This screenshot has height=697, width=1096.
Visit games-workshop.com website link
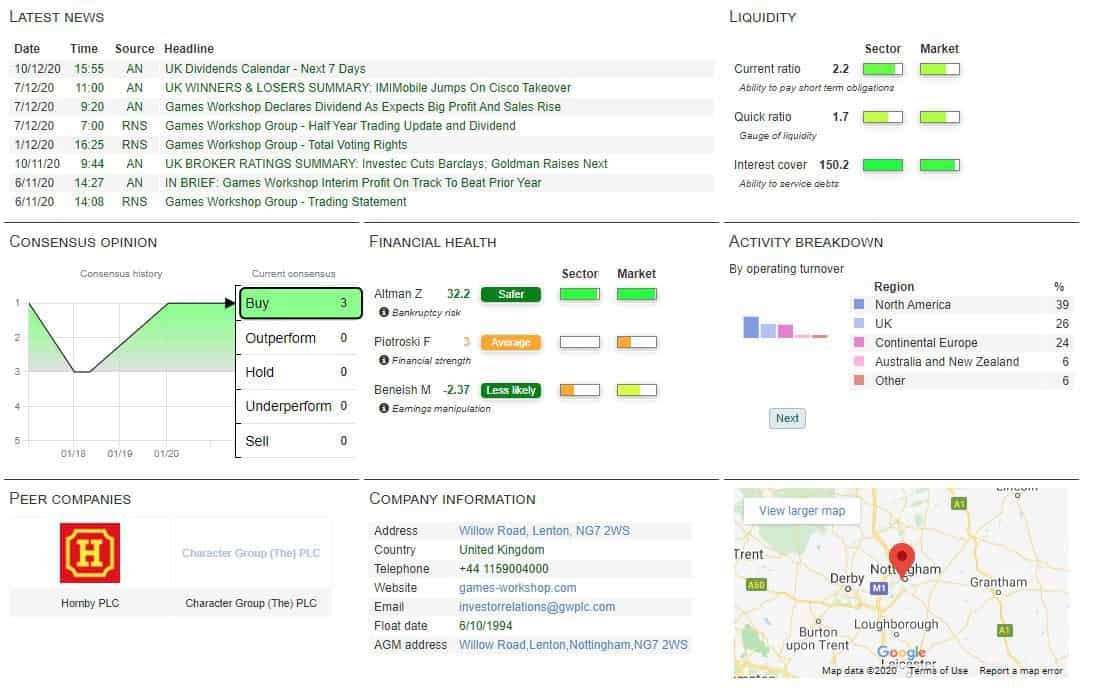(x=518, y=588)
